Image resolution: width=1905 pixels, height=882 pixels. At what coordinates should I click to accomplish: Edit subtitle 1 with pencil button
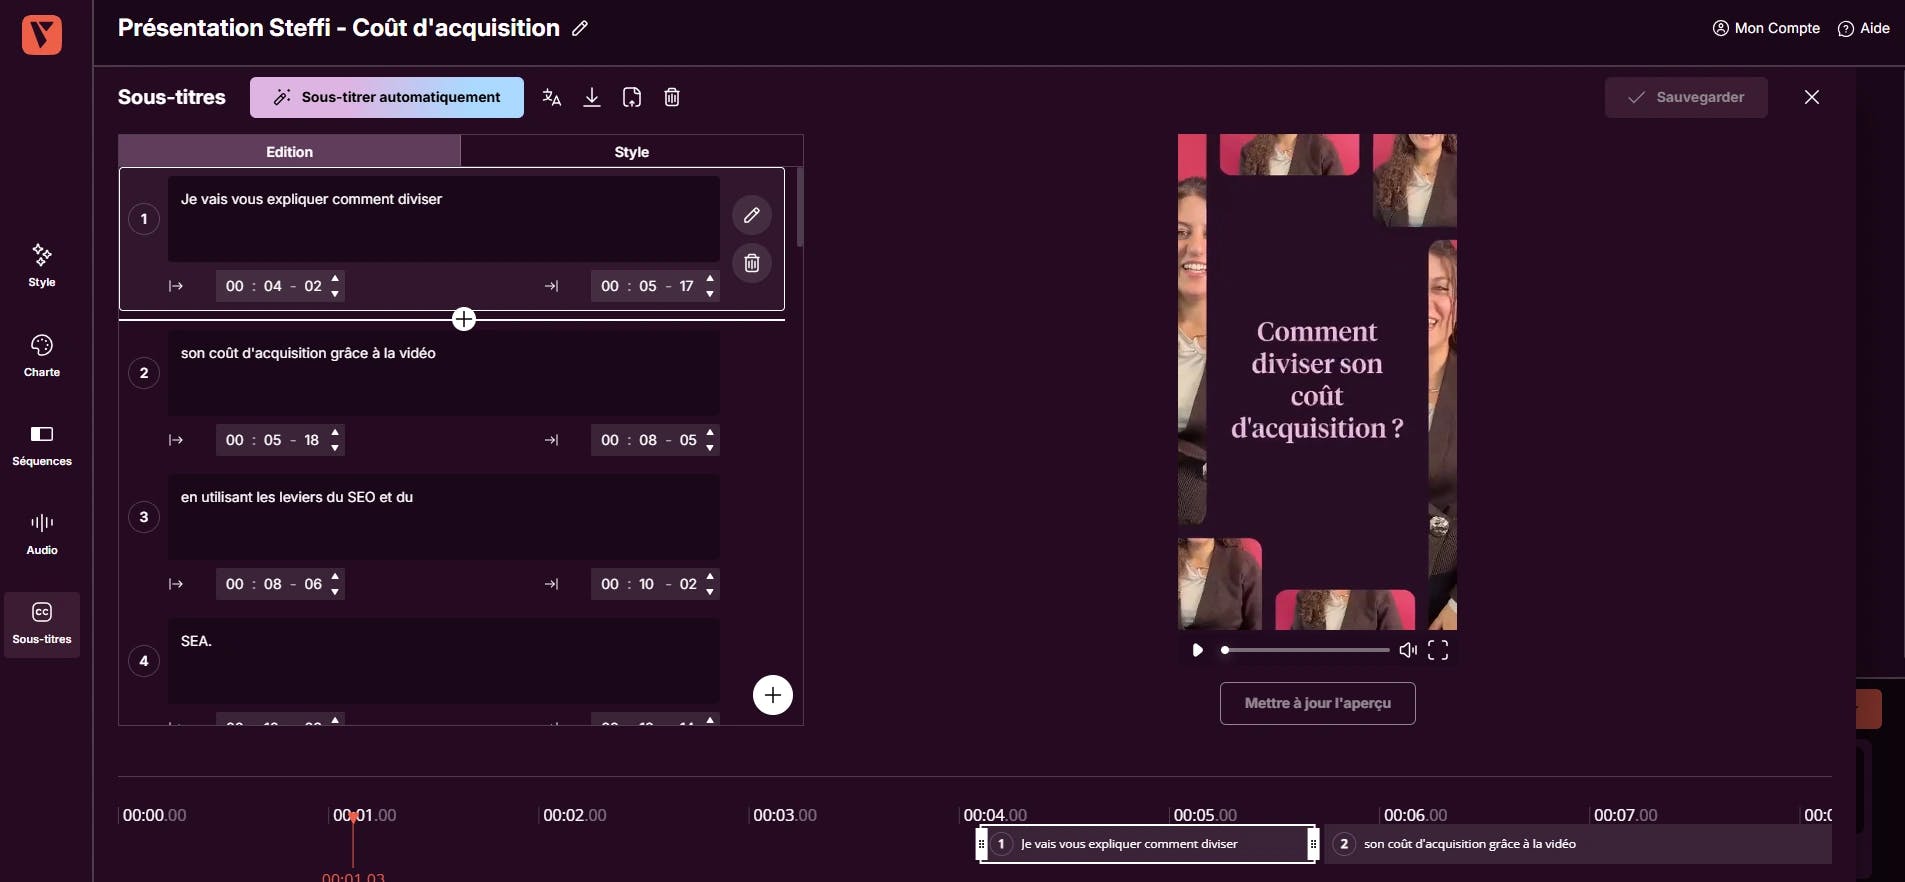click(x=752, y=215)
